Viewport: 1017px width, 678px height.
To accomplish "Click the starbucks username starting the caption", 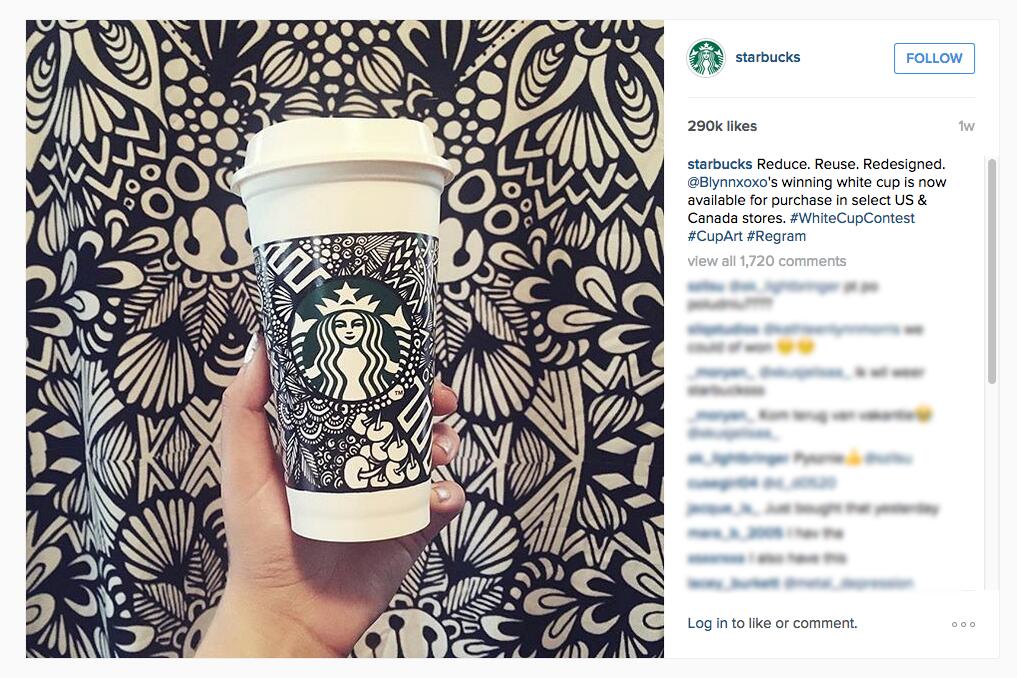I will [x=720, y=164].
